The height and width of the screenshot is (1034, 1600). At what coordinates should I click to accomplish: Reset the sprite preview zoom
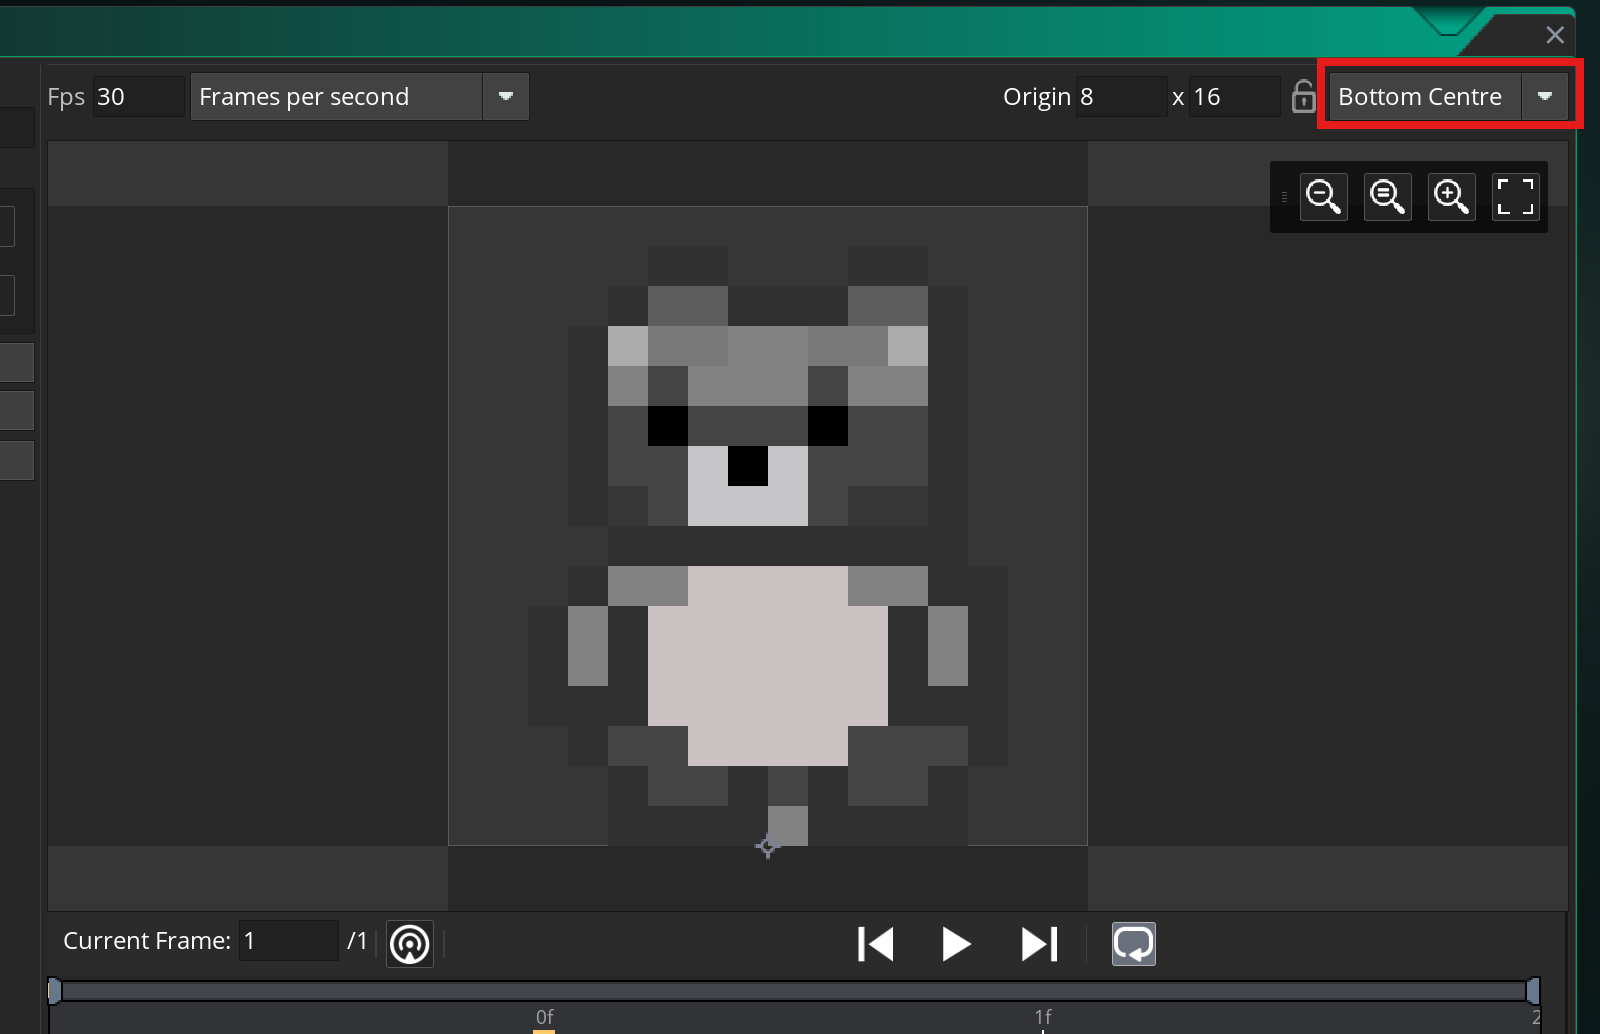1387,196
